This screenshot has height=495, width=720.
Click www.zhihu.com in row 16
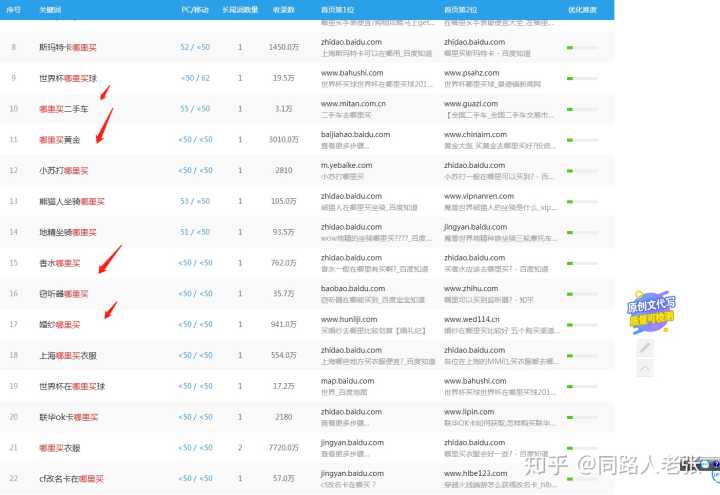tap(471, 288)
